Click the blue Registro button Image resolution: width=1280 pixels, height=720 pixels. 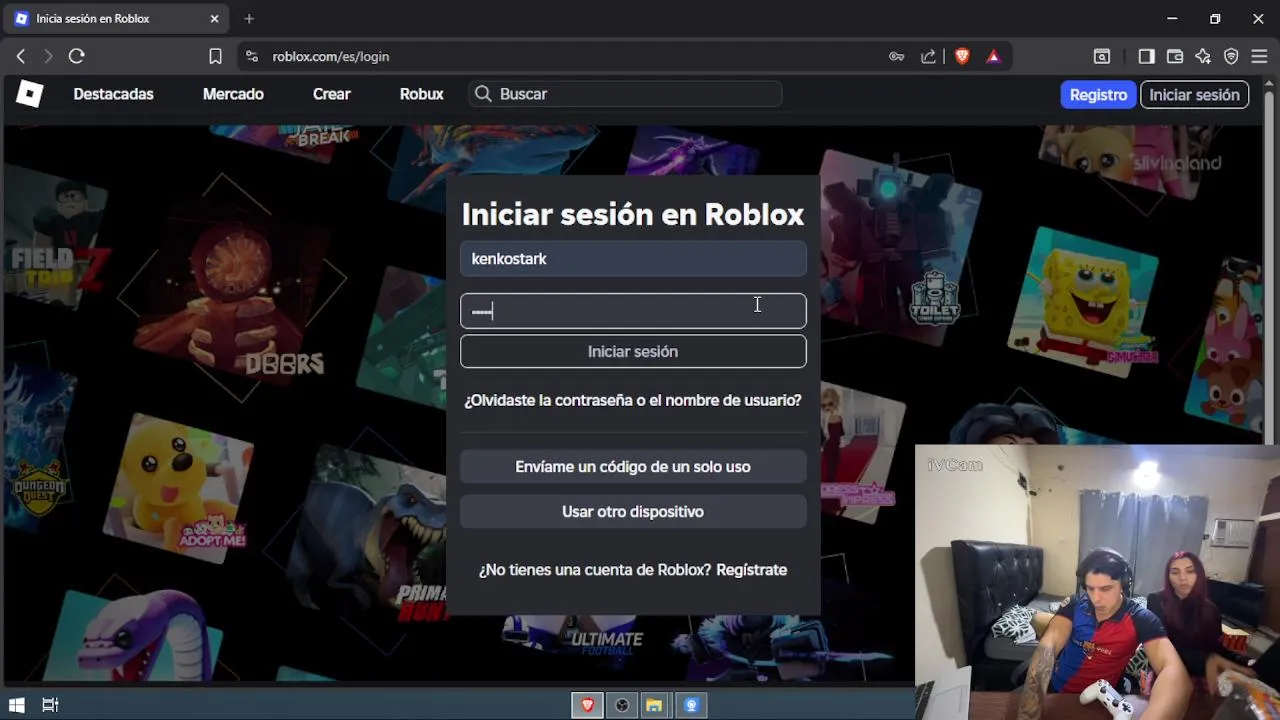click(x=1098, y=95)
